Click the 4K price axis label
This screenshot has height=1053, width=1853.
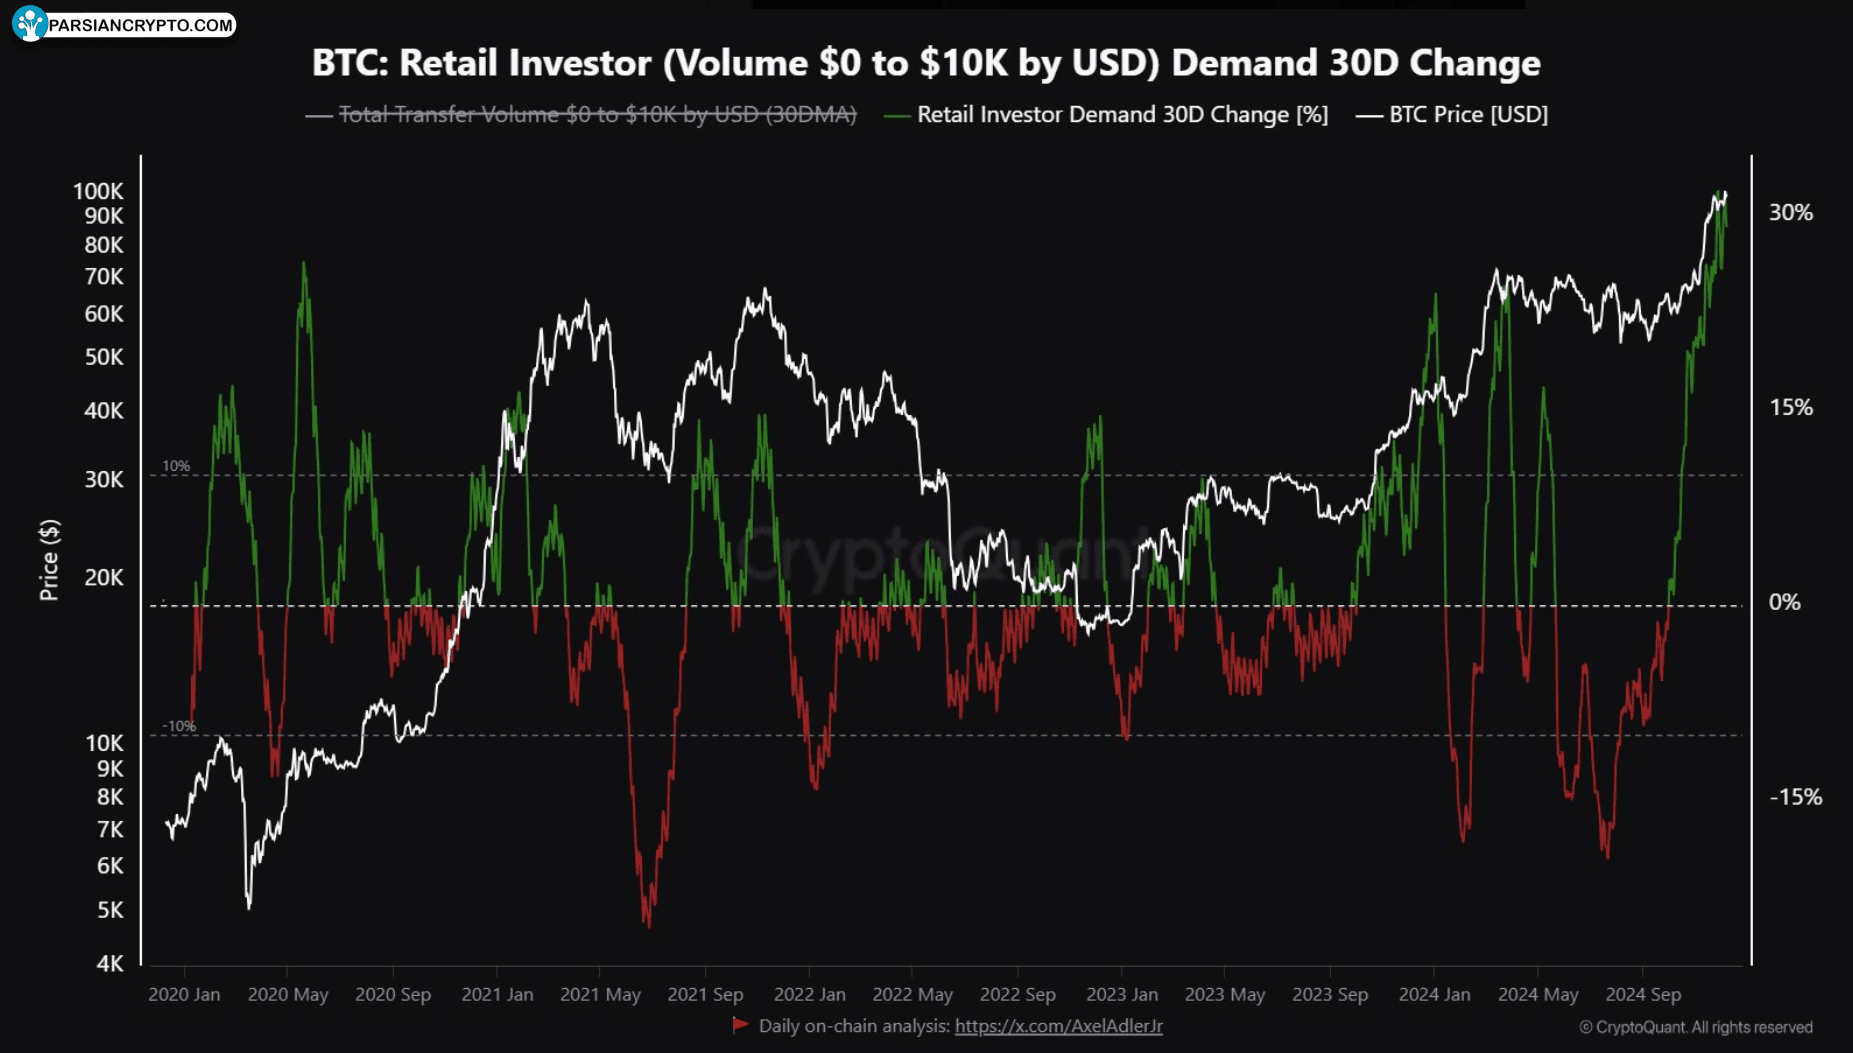[x=110, y=964]
